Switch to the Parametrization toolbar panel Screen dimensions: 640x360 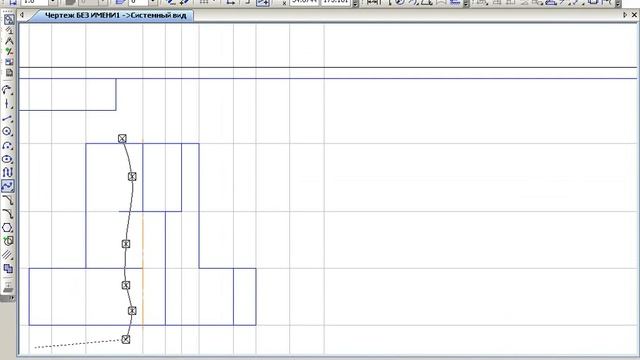pyautogui.click(x=9, y=62)
